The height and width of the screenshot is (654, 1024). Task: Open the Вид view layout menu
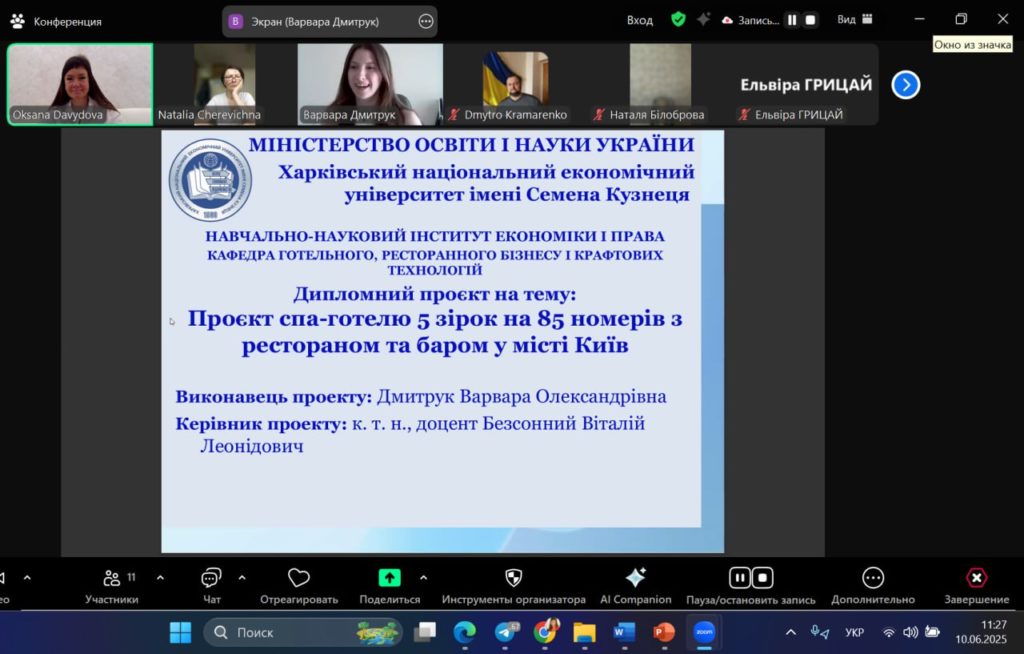tap(854, 20)
